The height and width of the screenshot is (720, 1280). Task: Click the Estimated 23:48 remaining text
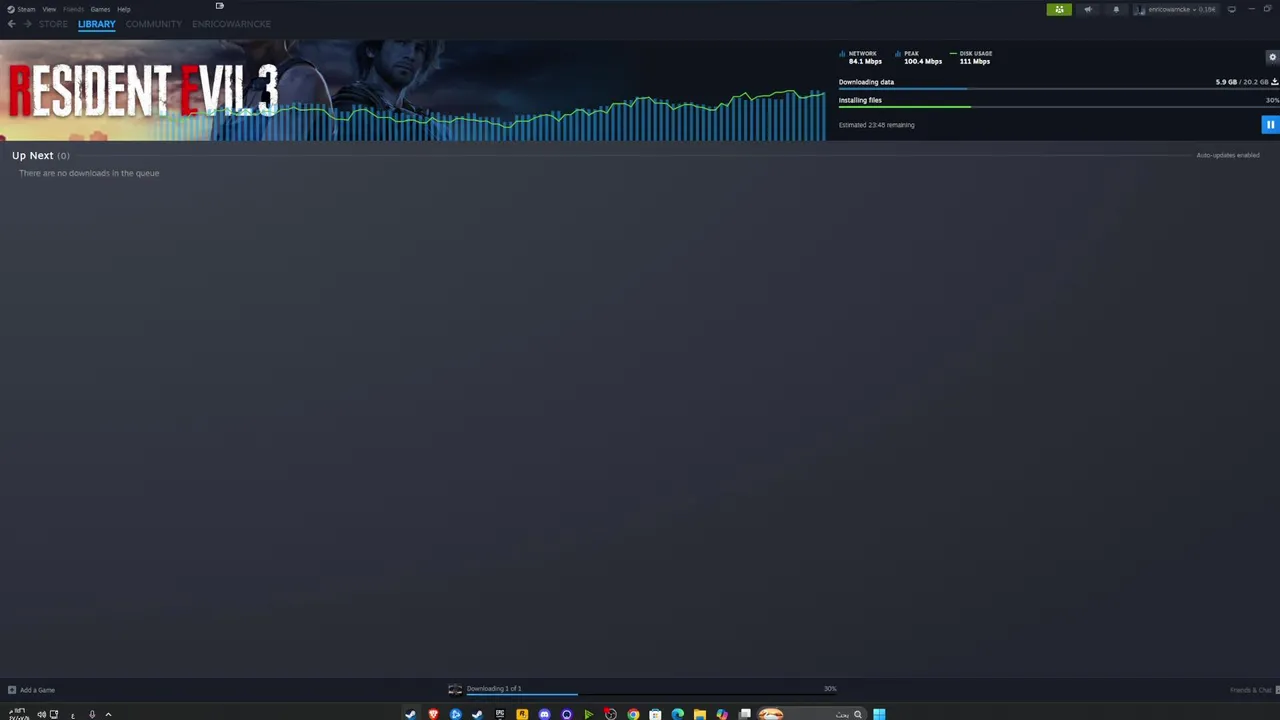point(877,125)
